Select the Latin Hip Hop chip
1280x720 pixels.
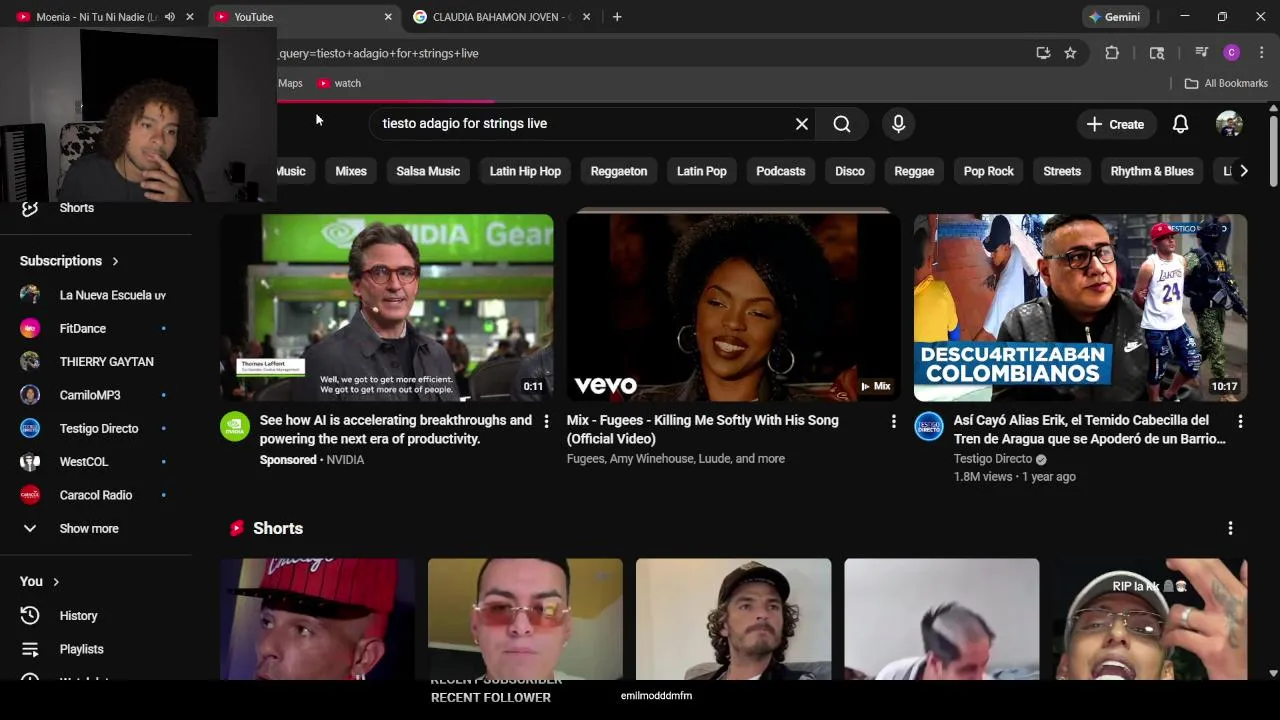525,171
